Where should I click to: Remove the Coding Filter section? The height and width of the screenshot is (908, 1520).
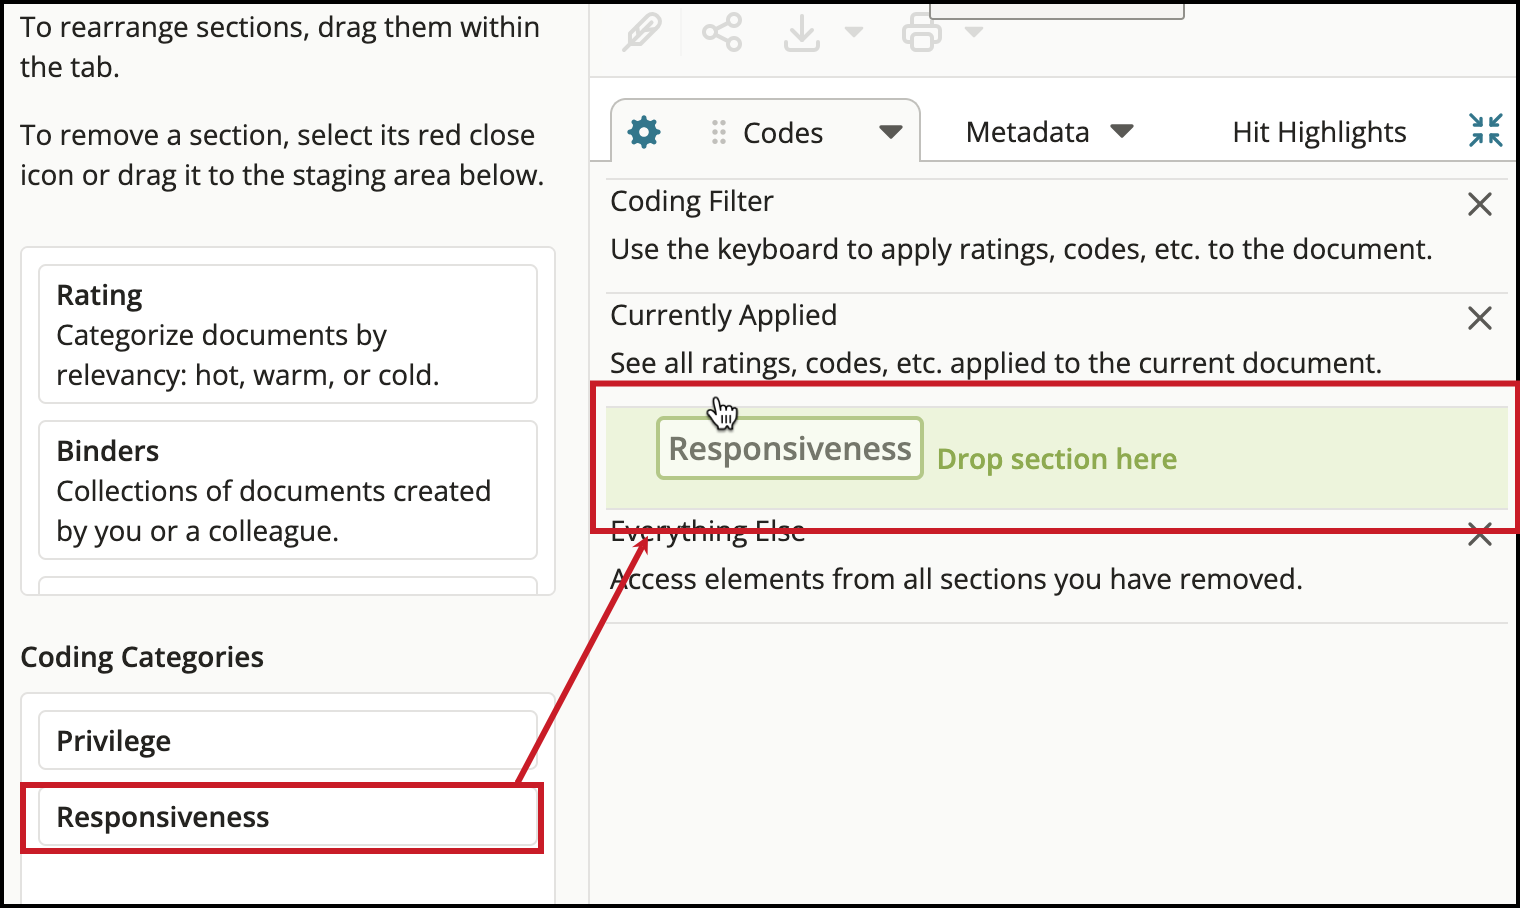click(1480, 204)
